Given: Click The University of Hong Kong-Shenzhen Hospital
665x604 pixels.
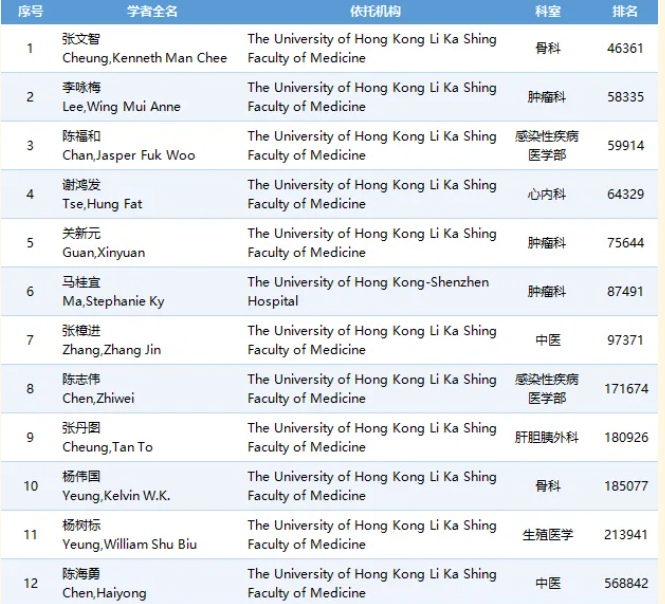Looking at the screenshot, I should click(368, 291).
